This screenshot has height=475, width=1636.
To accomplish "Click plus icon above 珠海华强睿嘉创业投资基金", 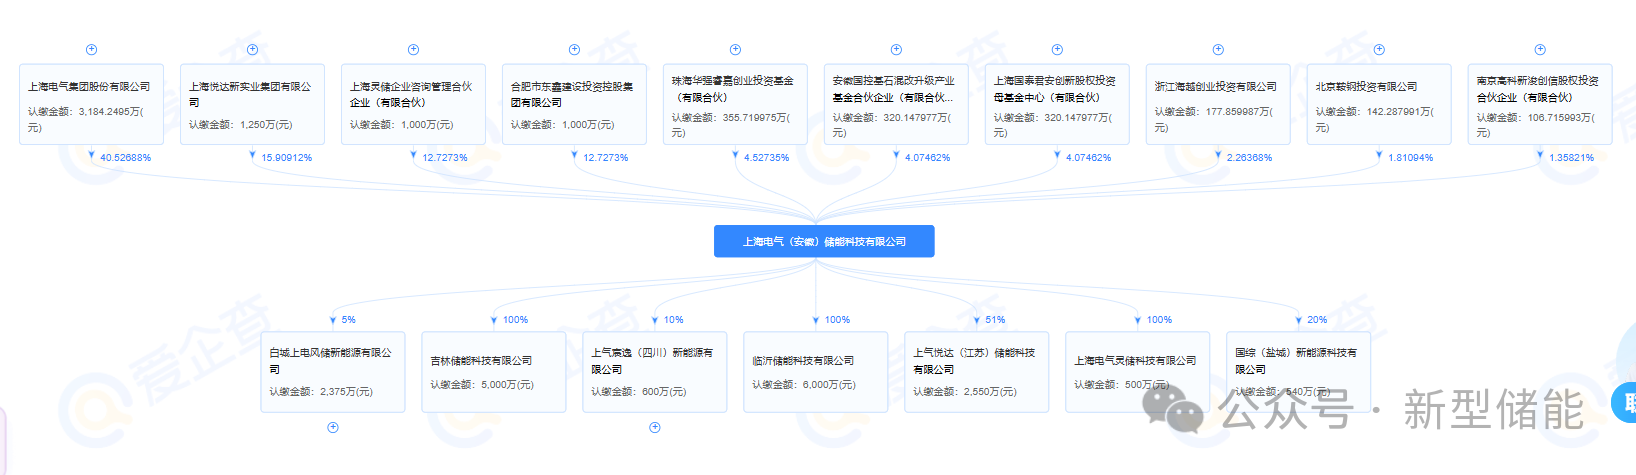I will click(x=735, y=50).
